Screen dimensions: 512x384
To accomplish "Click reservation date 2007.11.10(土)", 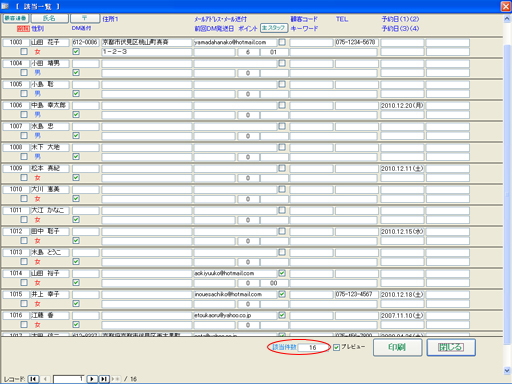I will (x=402, y=315).
